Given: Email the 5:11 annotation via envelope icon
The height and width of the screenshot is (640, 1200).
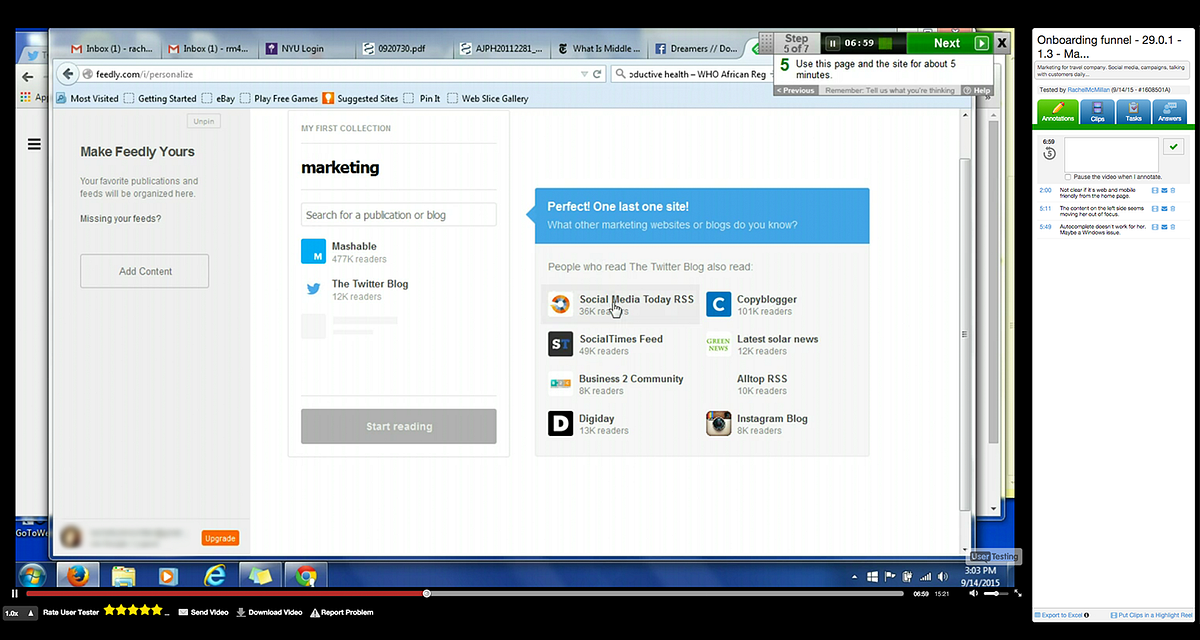Looking at the screenshot, I should tap(1164, 208).
